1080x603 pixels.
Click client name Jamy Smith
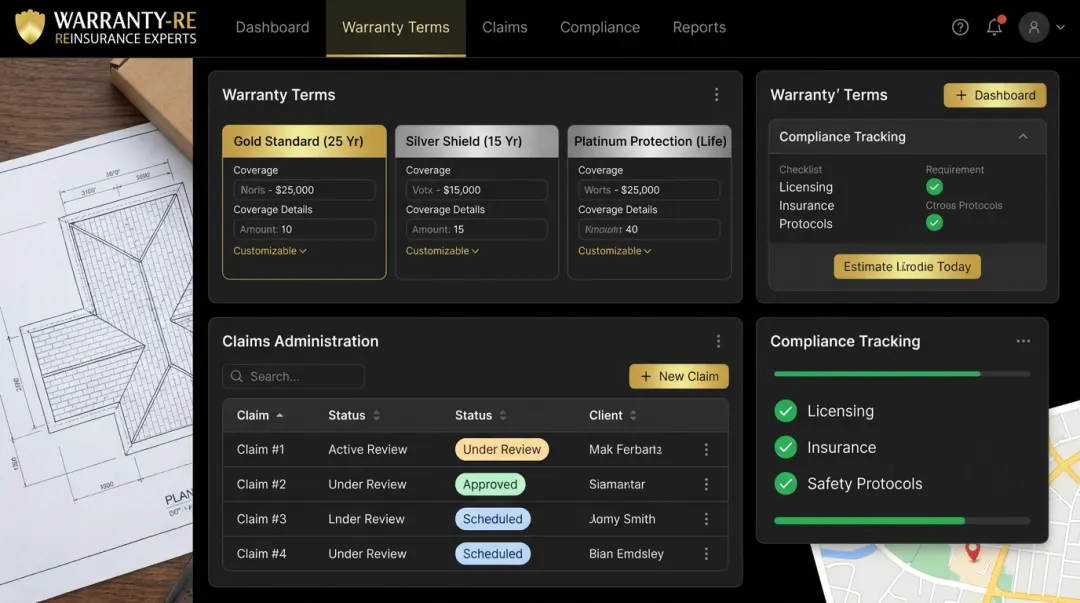click(x=622, y=519)
